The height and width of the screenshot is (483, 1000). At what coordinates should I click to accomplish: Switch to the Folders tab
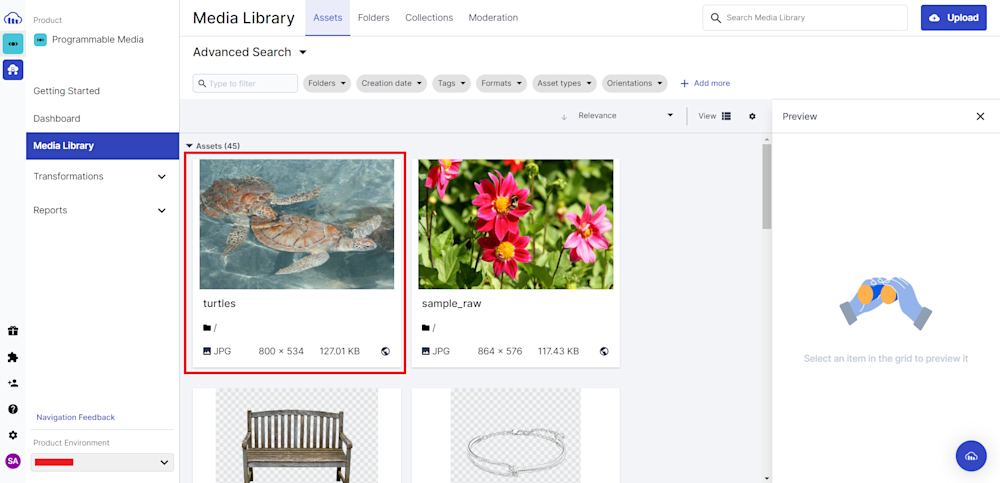pos(374,18)
